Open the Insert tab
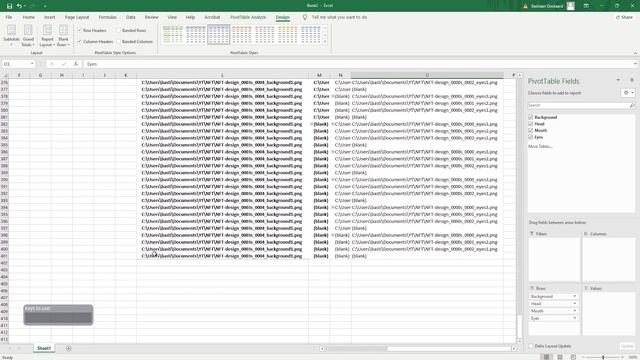Screen dimensions: 640x360 (49, 17)
